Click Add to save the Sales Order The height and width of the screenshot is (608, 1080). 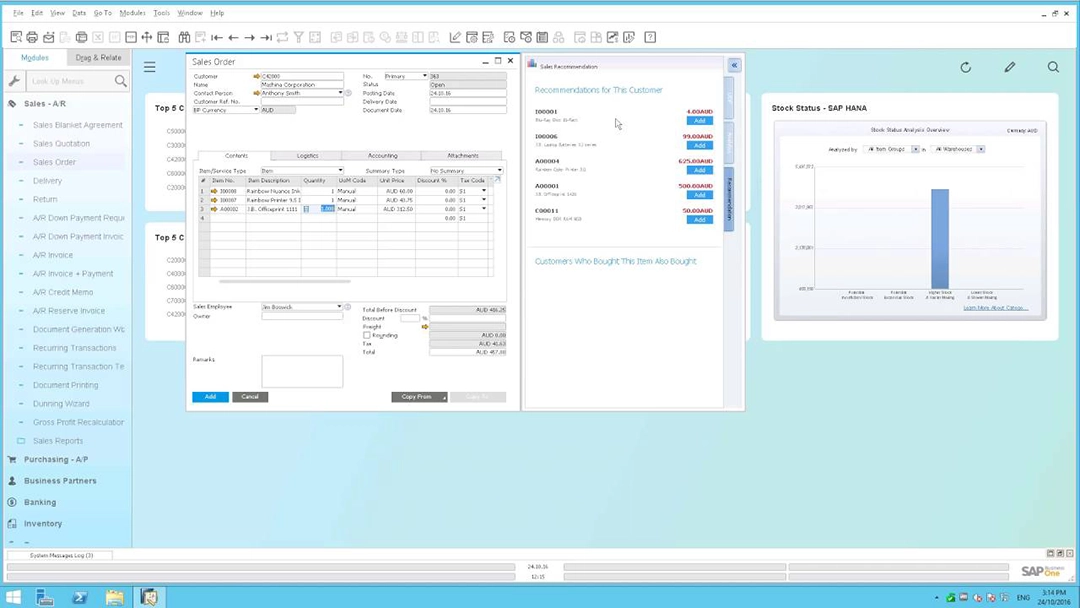click(x=210, y=397)
